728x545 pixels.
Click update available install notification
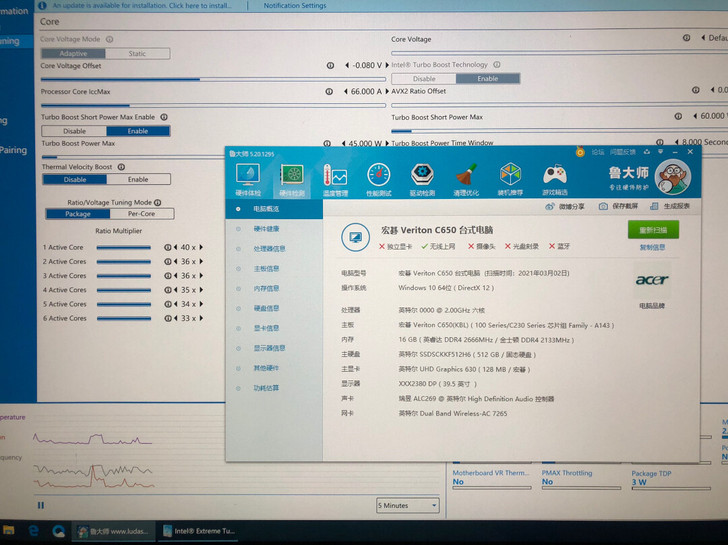(x=142, y=6)
